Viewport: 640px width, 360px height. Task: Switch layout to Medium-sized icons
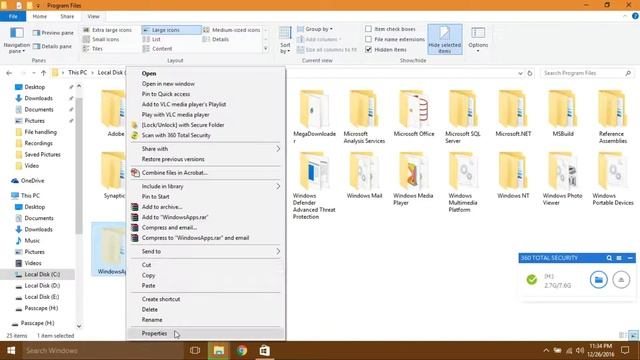(231, 30)
